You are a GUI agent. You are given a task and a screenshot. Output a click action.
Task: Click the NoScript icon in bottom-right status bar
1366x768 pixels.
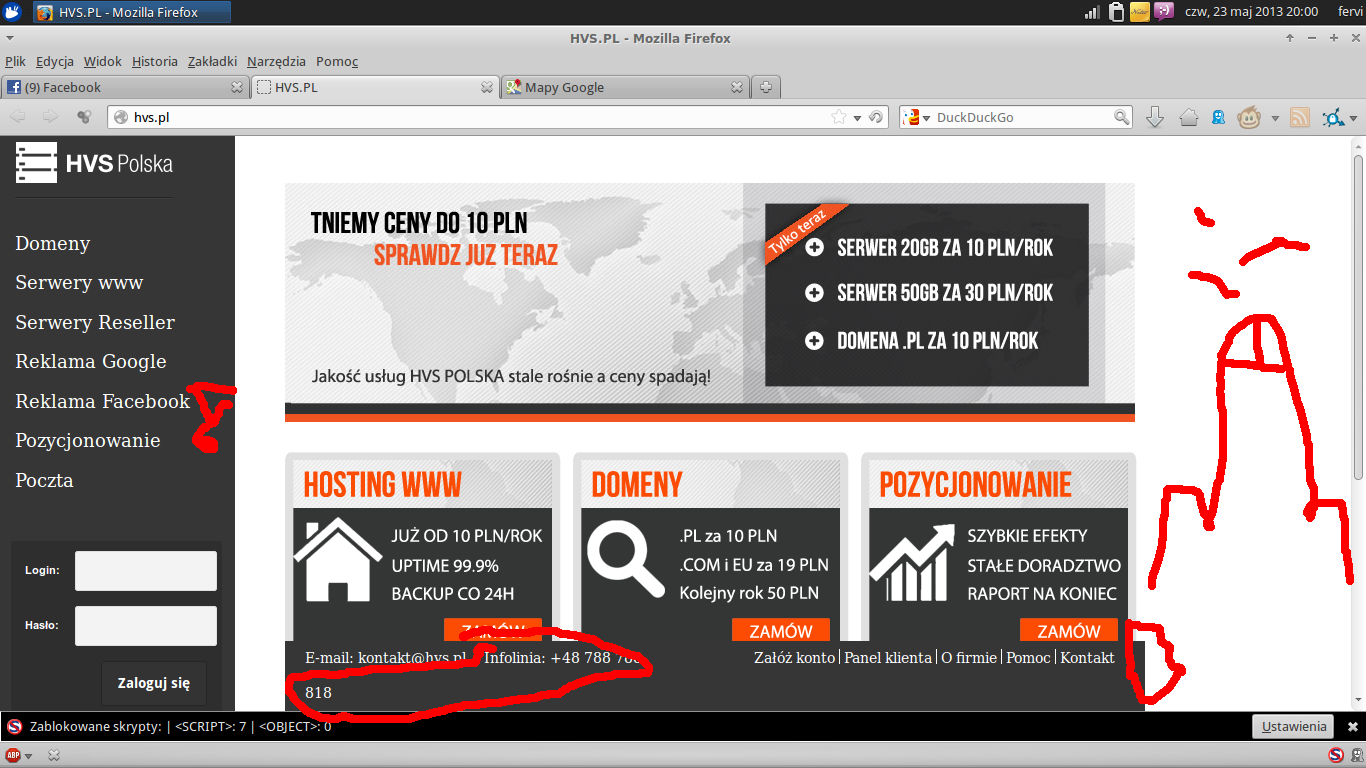[x=1336, y=755]
